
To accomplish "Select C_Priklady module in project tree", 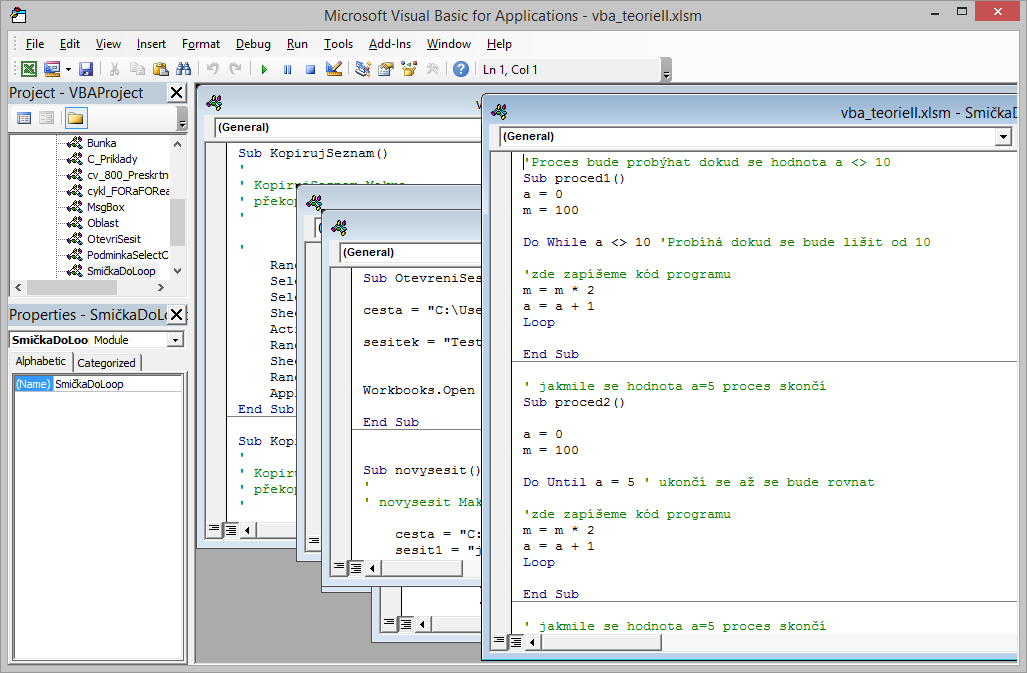I will pyautogui.click(x=112, y=159).
